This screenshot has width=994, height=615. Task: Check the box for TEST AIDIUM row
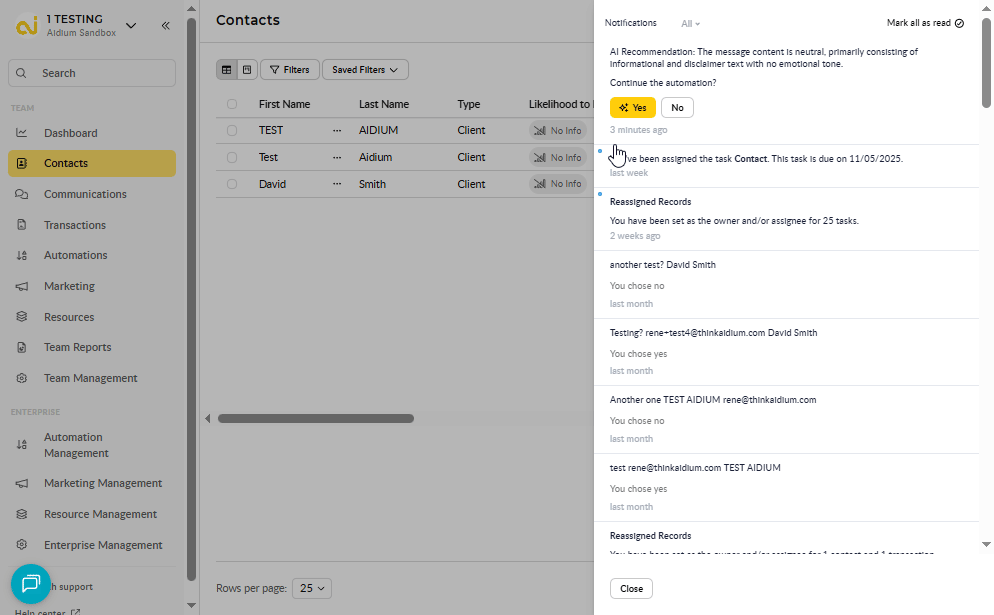click(232, 130)
